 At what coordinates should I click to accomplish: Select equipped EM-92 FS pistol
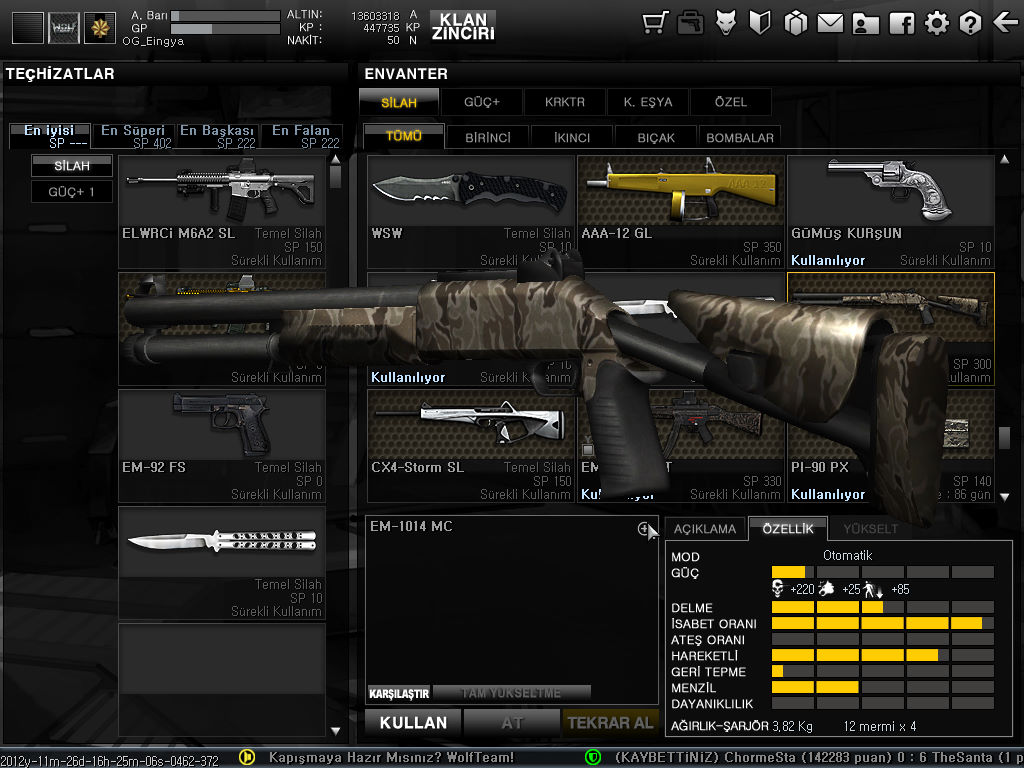coord(222,446)
